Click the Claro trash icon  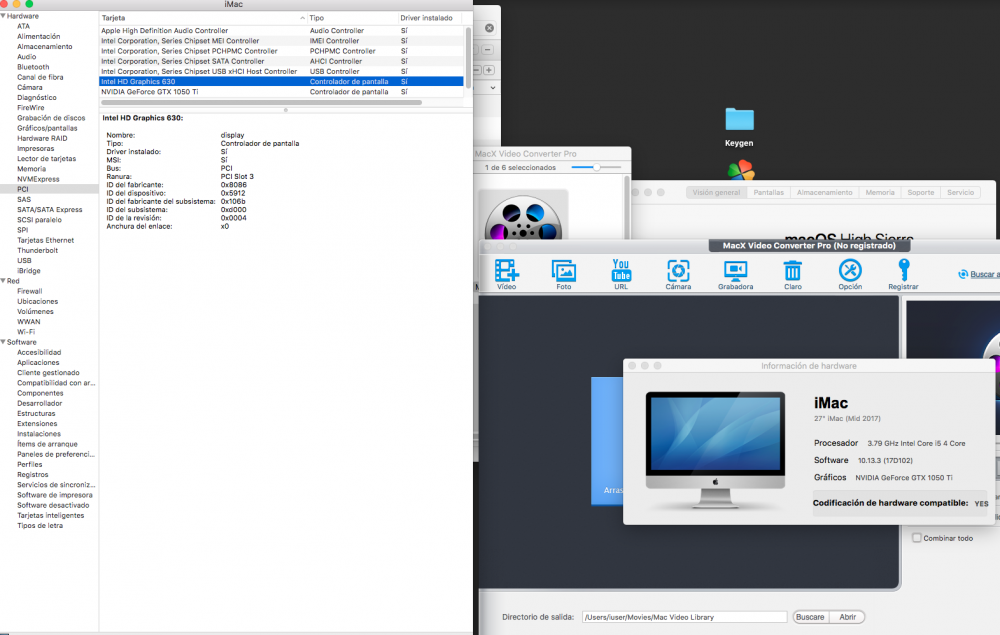(x=793, y=271)
